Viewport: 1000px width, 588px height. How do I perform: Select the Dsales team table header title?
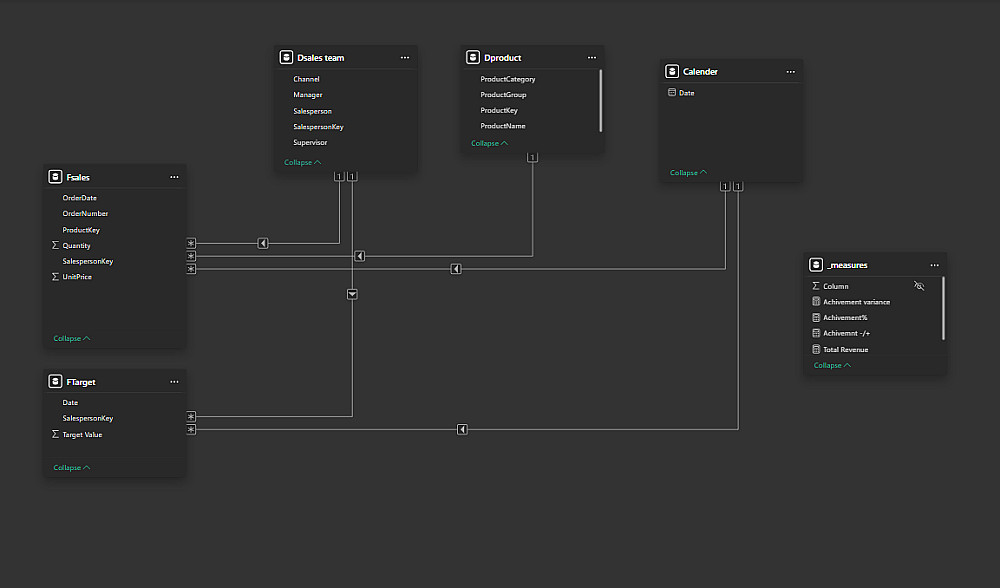(x=321, y=57)
